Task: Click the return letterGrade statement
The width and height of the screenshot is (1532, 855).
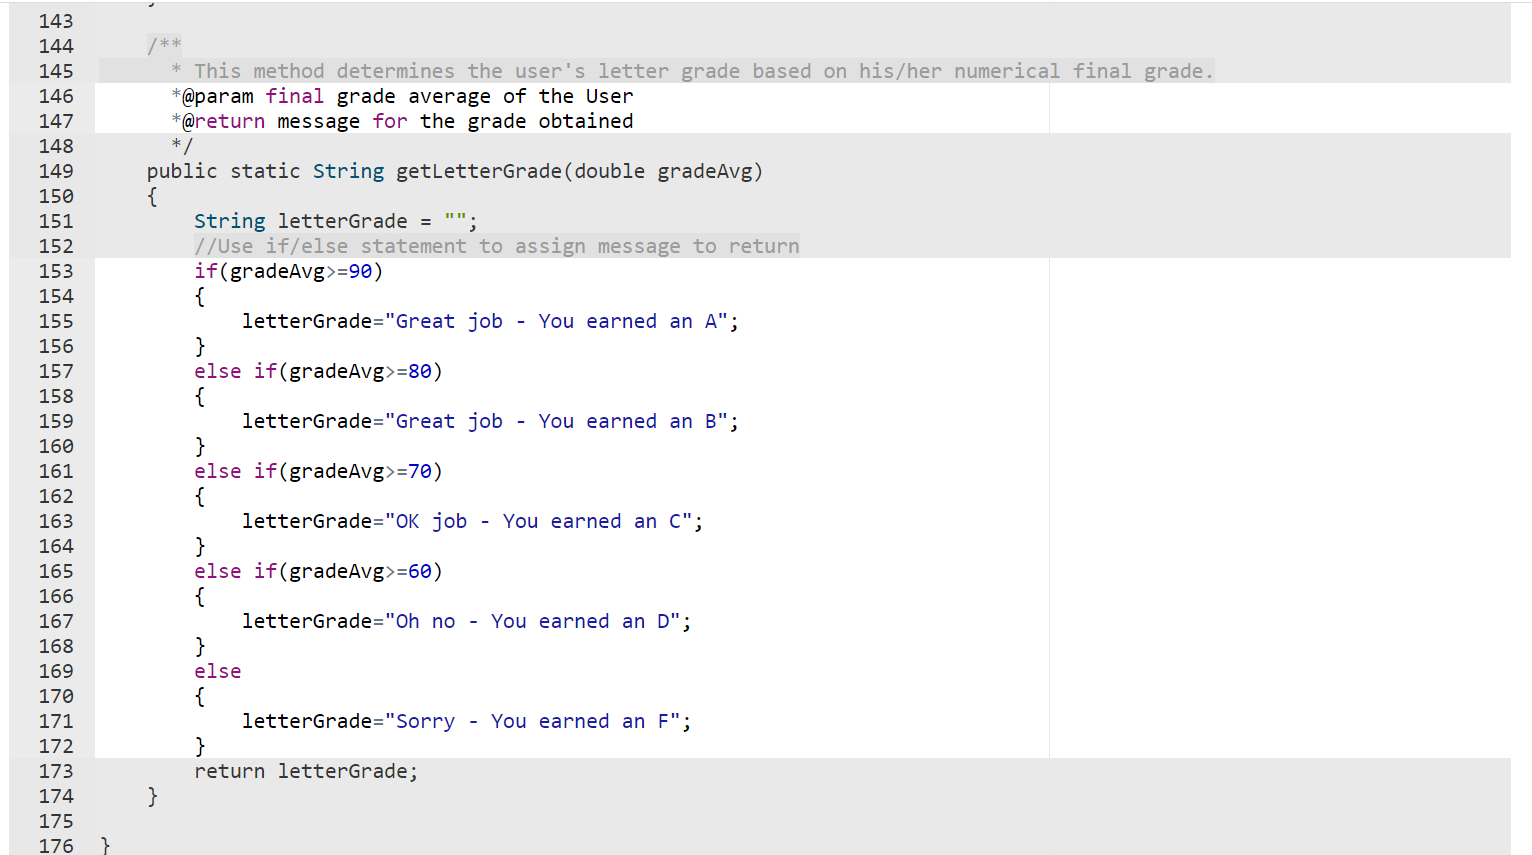Action: pyautogui.click(x=306, y=771)
